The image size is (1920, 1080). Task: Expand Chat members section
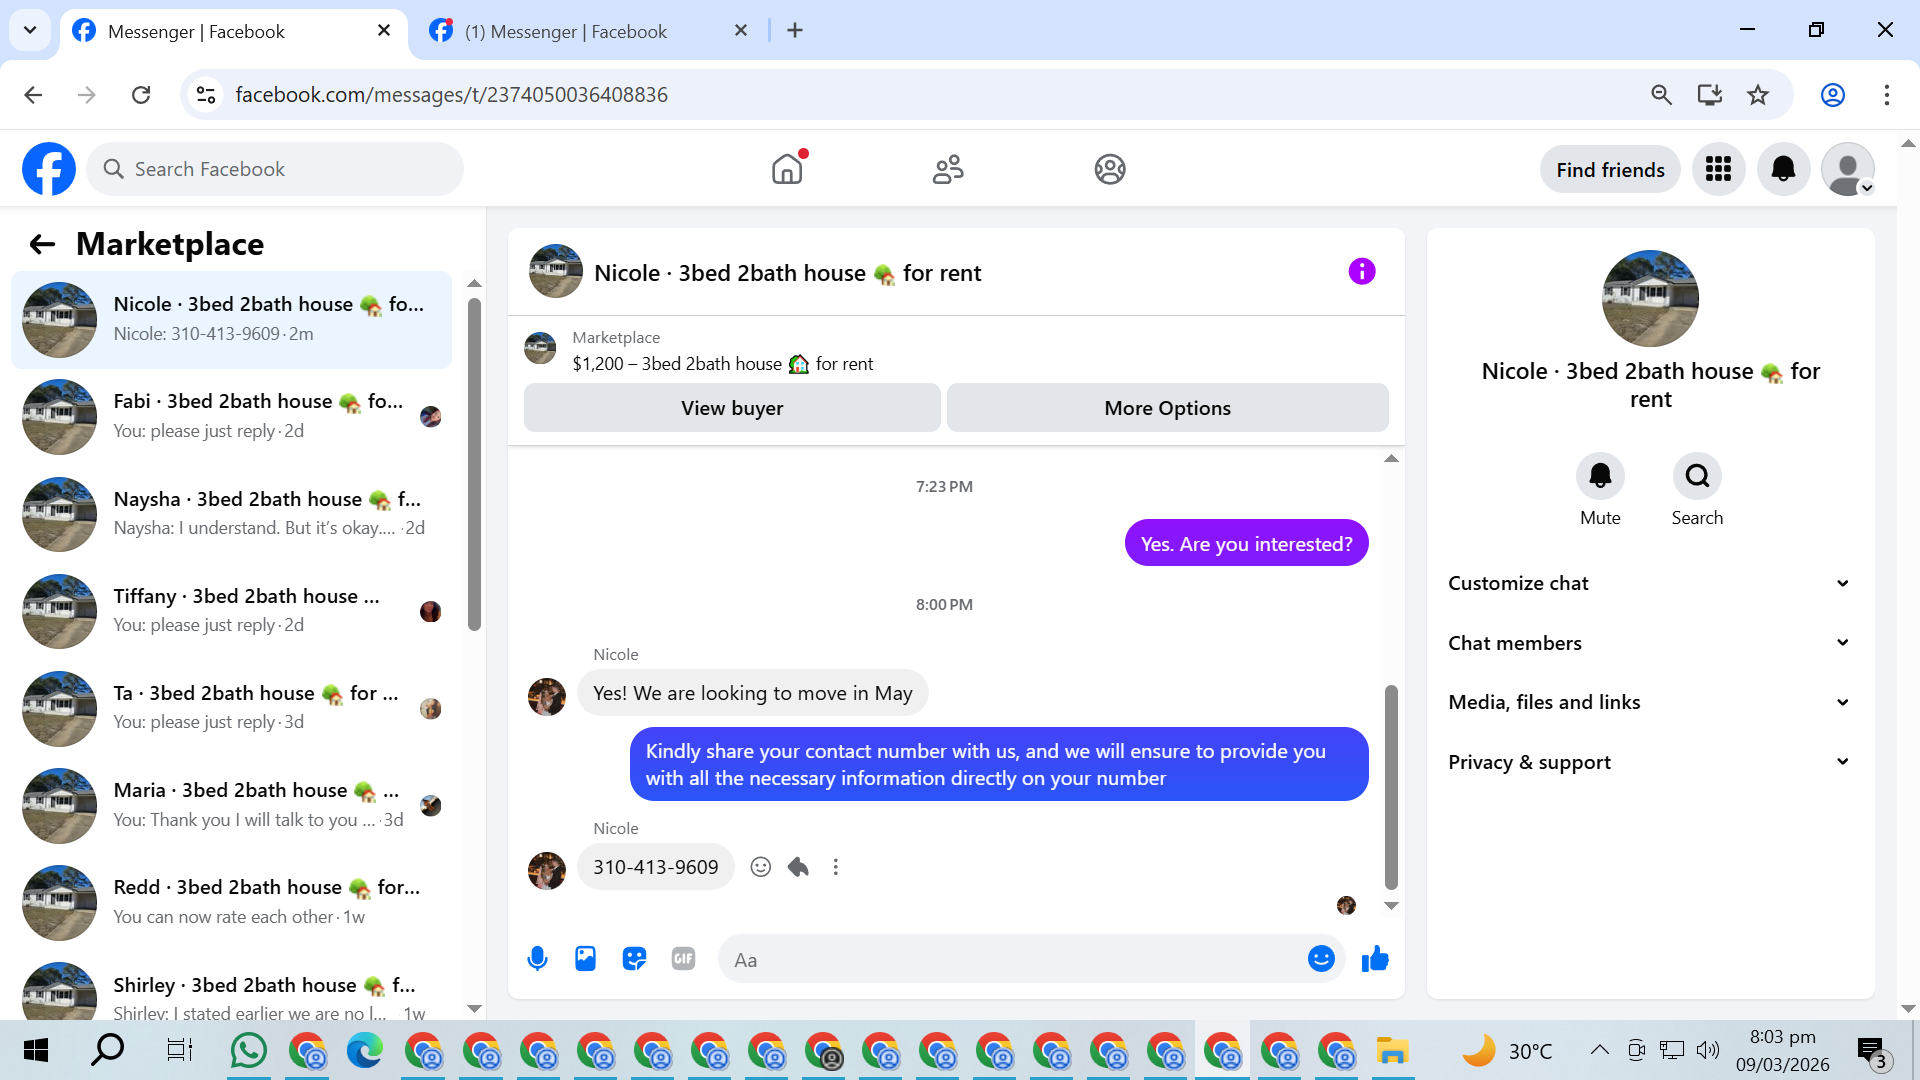point(1649,643)
